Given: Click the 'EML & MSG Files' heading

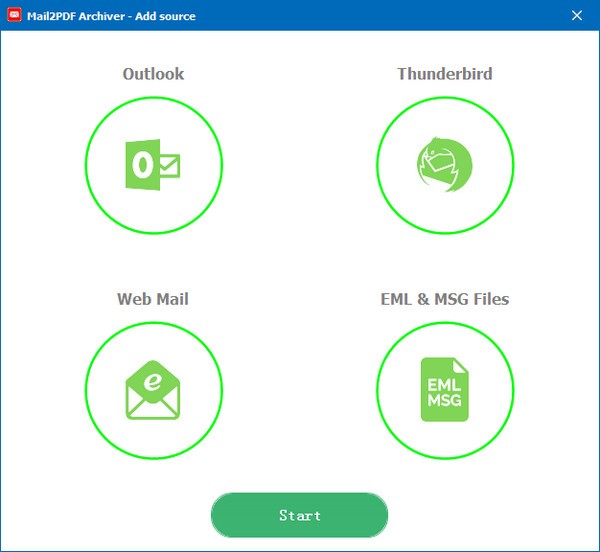Looking at the screenshot, I should tap(444, 299).
